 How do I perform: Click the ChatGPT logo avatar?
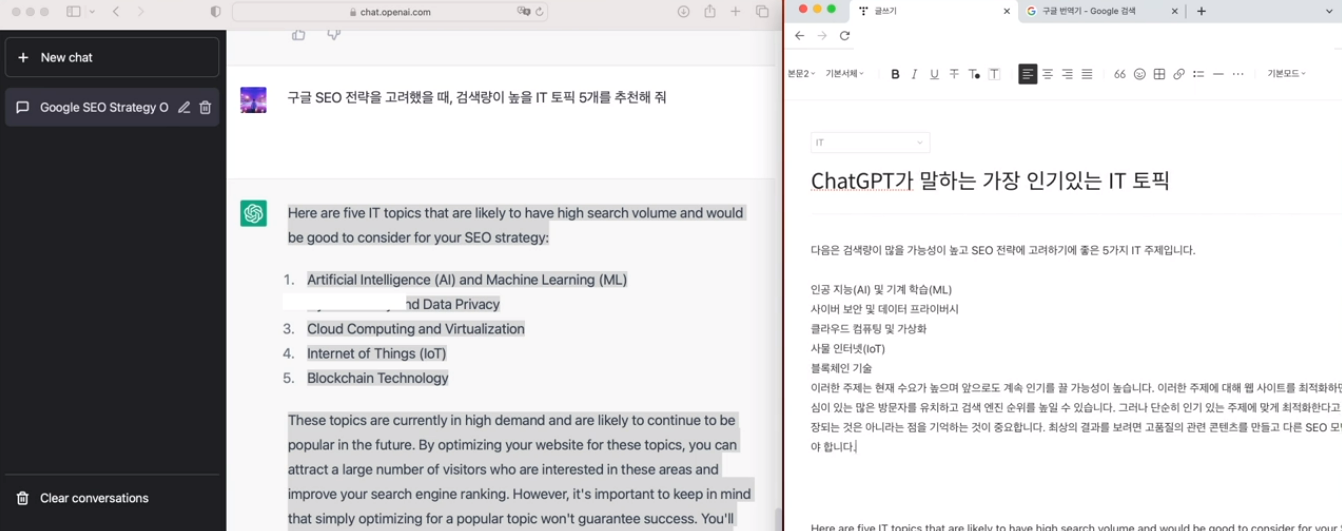[x=253, y=213]
